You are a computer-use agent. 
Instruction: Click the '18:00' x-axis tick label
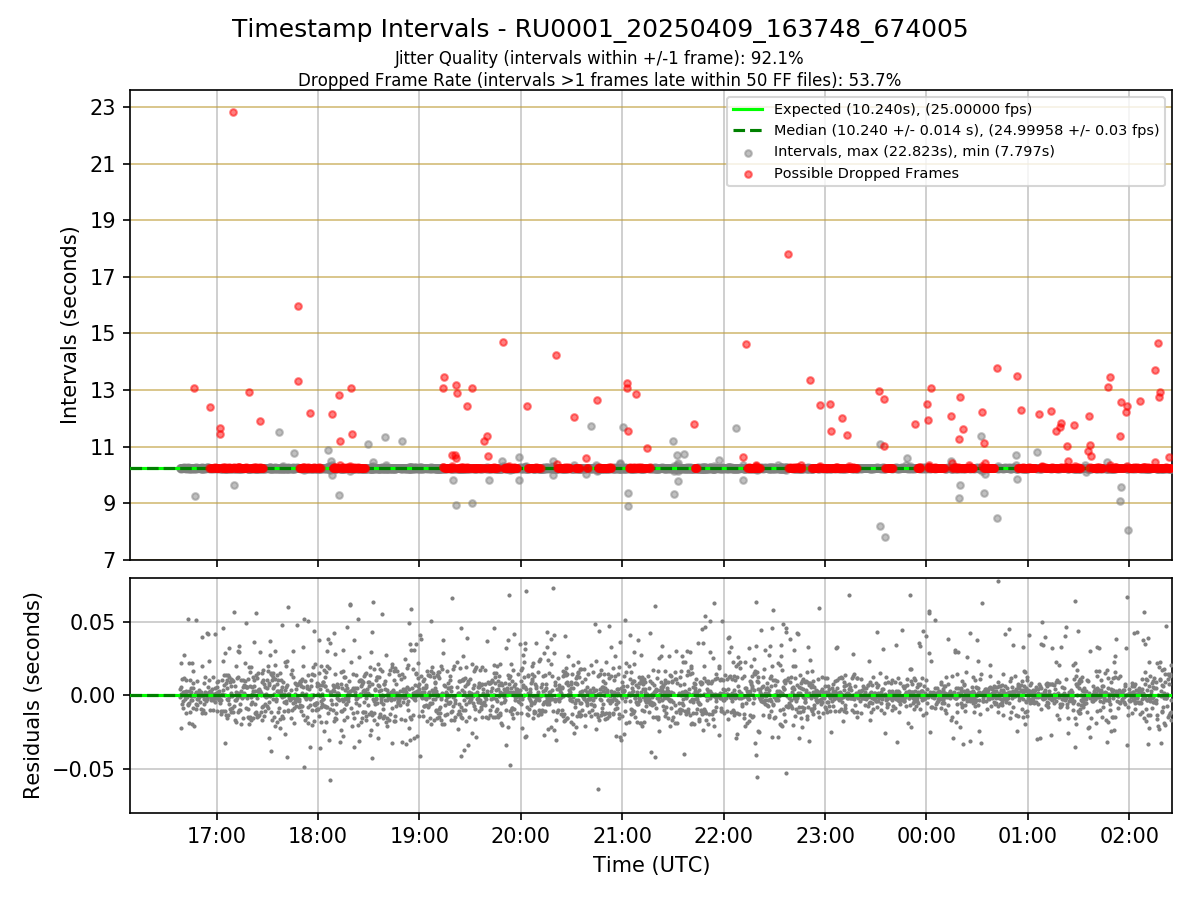tap(318, 834)
